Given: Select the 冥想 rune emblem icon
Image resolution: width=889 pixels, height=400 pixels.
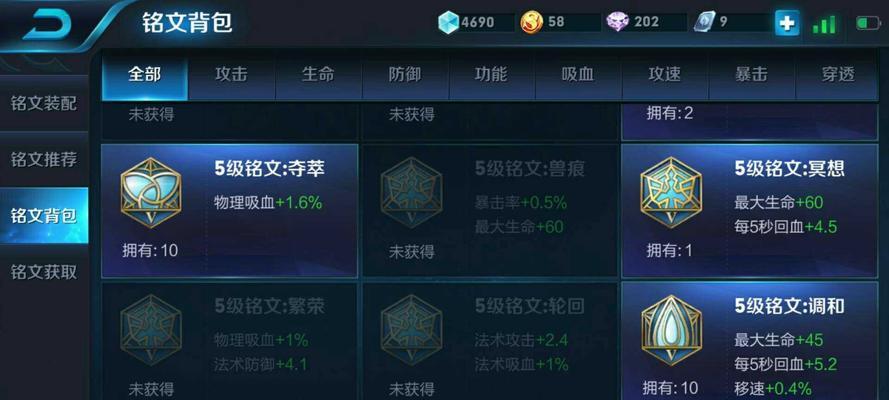Looking at the screenshot, I should pos(671,193).
